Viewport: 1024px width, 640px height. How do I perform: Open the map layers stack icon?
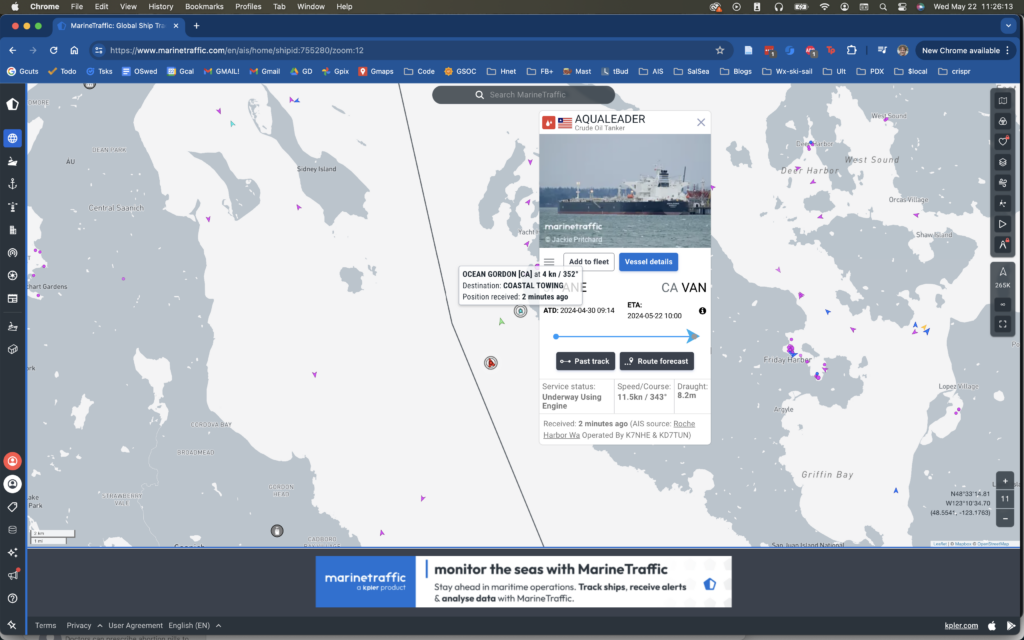(1002, 162)
